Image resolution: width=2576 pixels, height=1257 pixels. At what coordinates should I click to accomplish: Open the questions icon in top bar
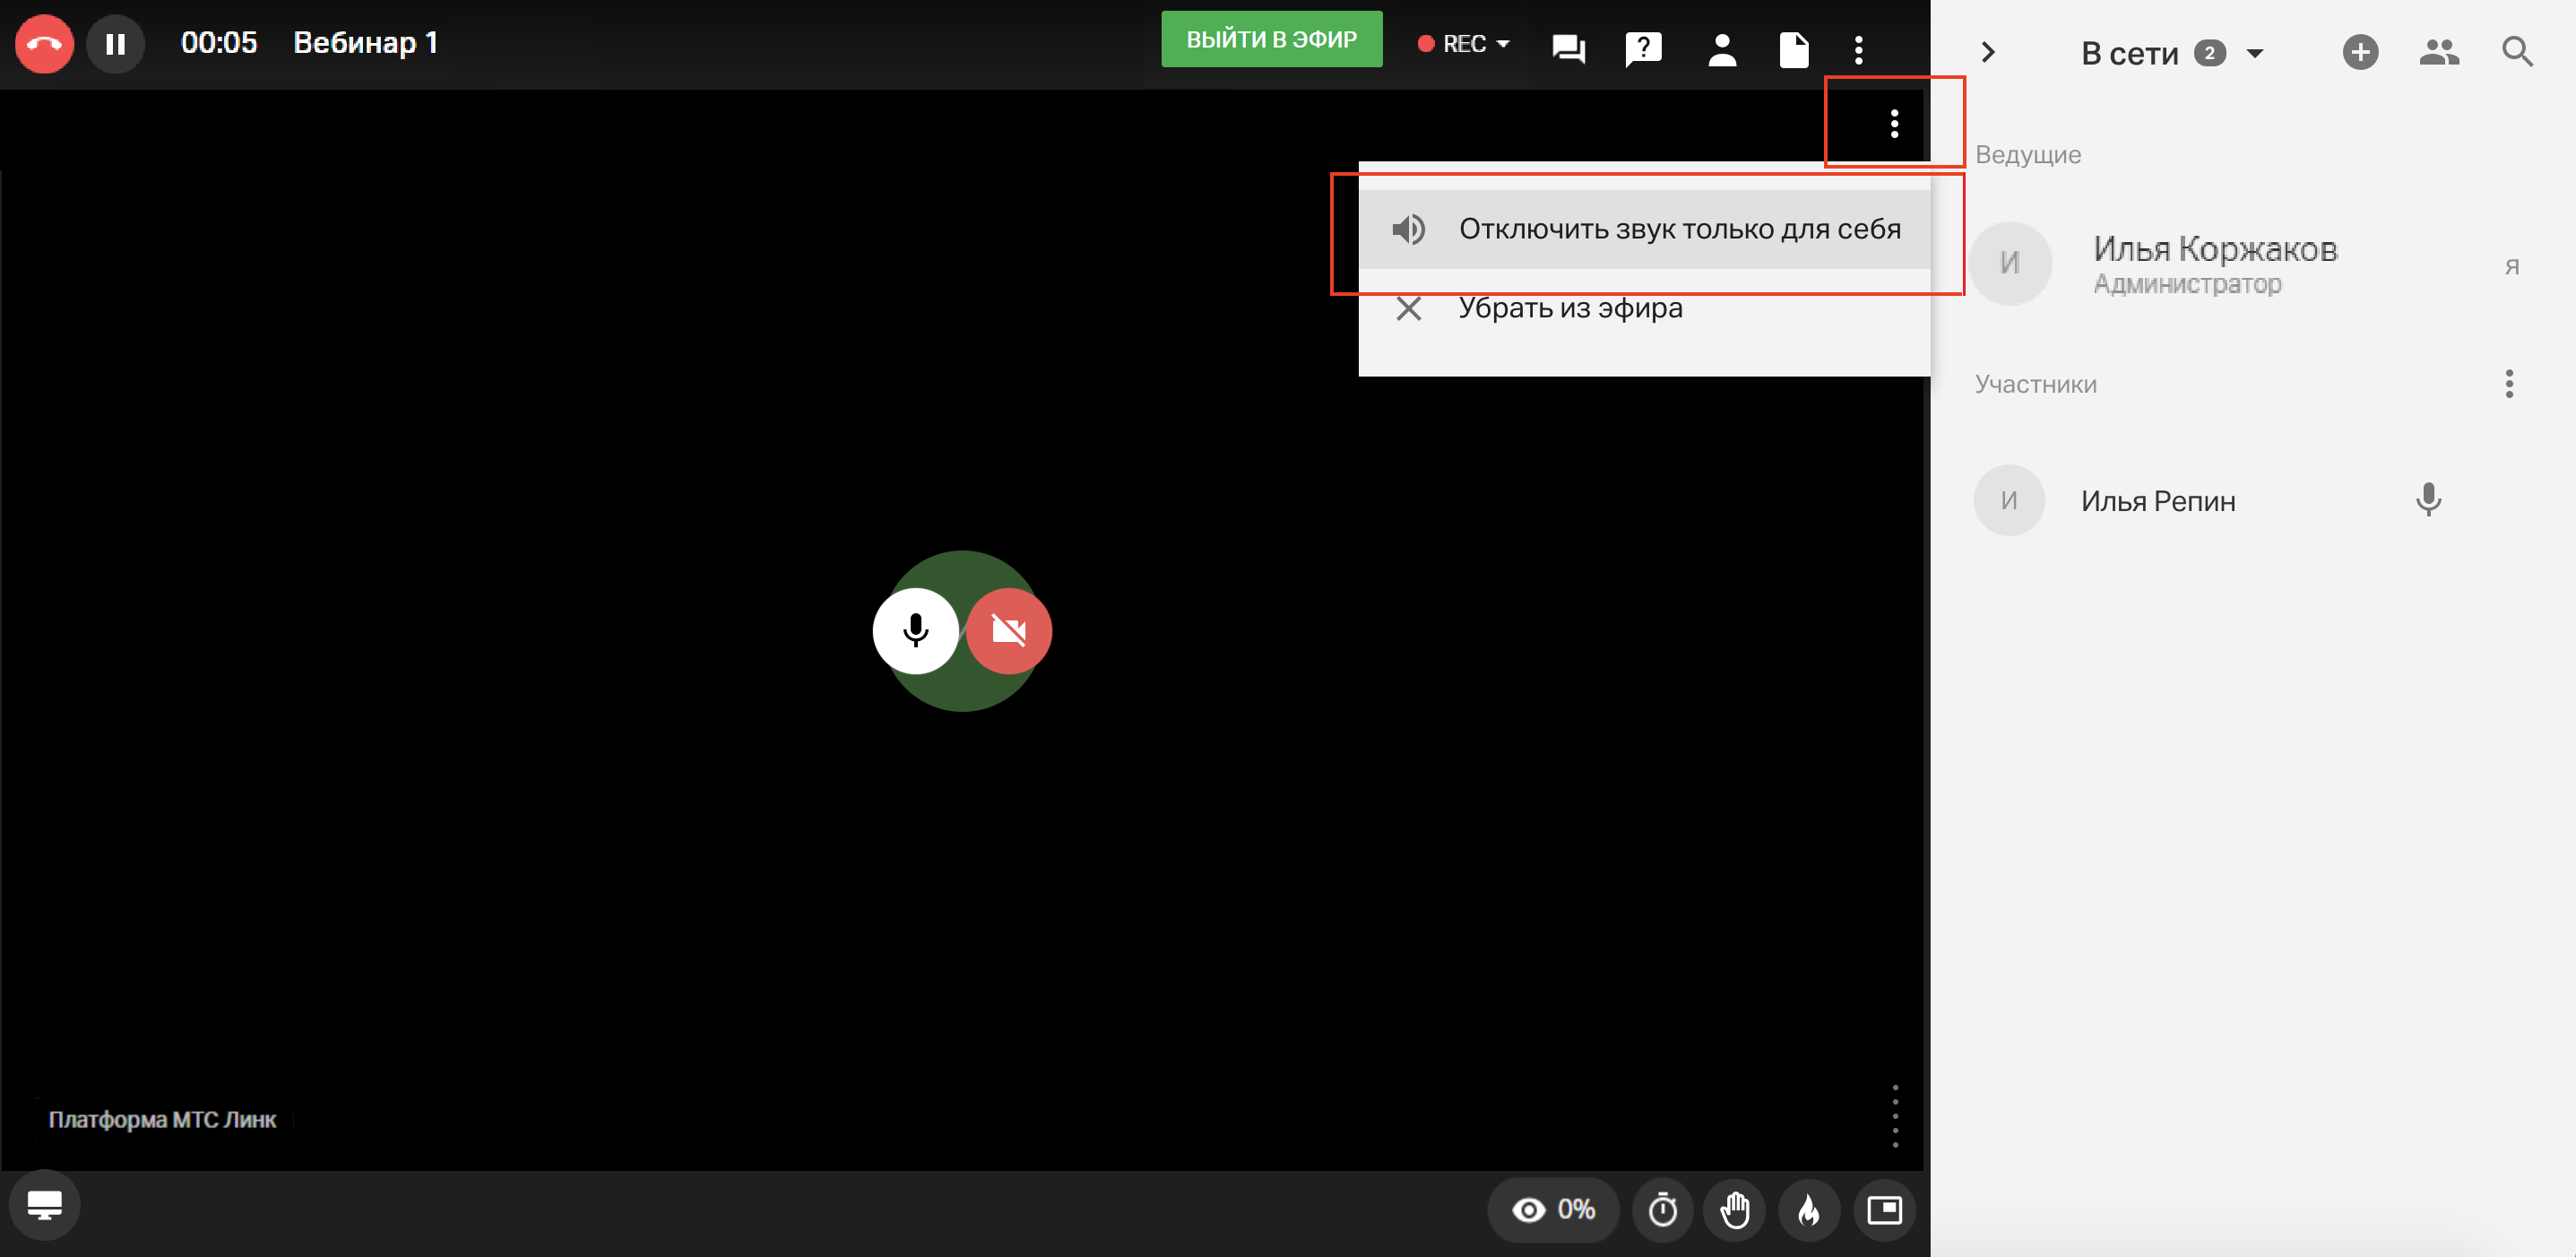[x=1643, y=48]
